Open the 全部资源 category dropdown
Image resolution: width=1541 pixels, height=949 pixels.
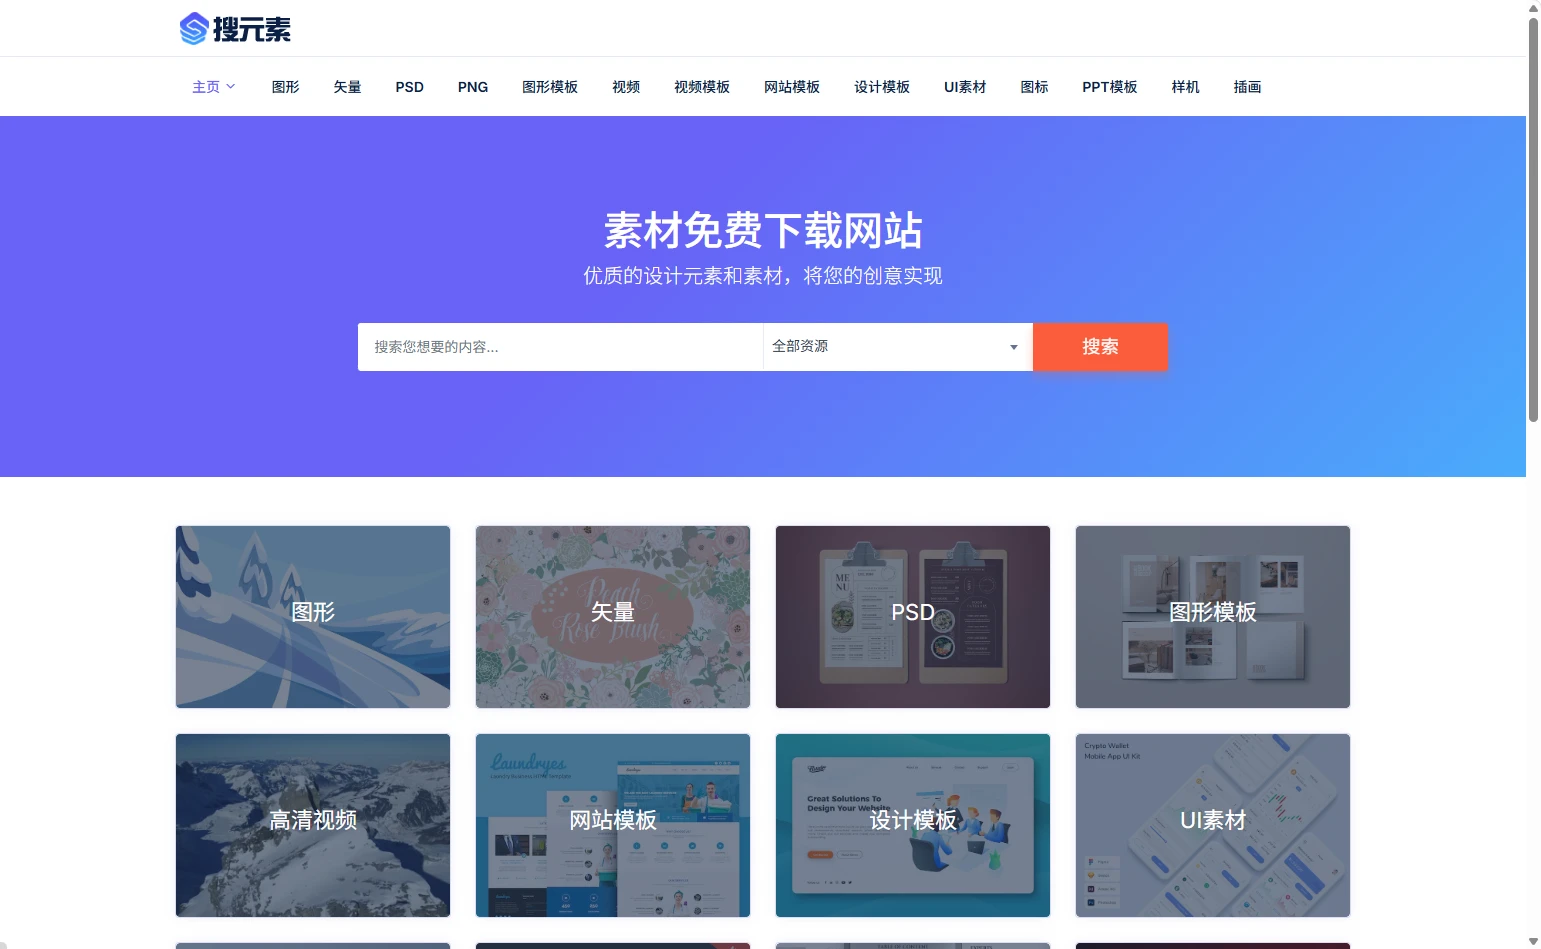897,347
